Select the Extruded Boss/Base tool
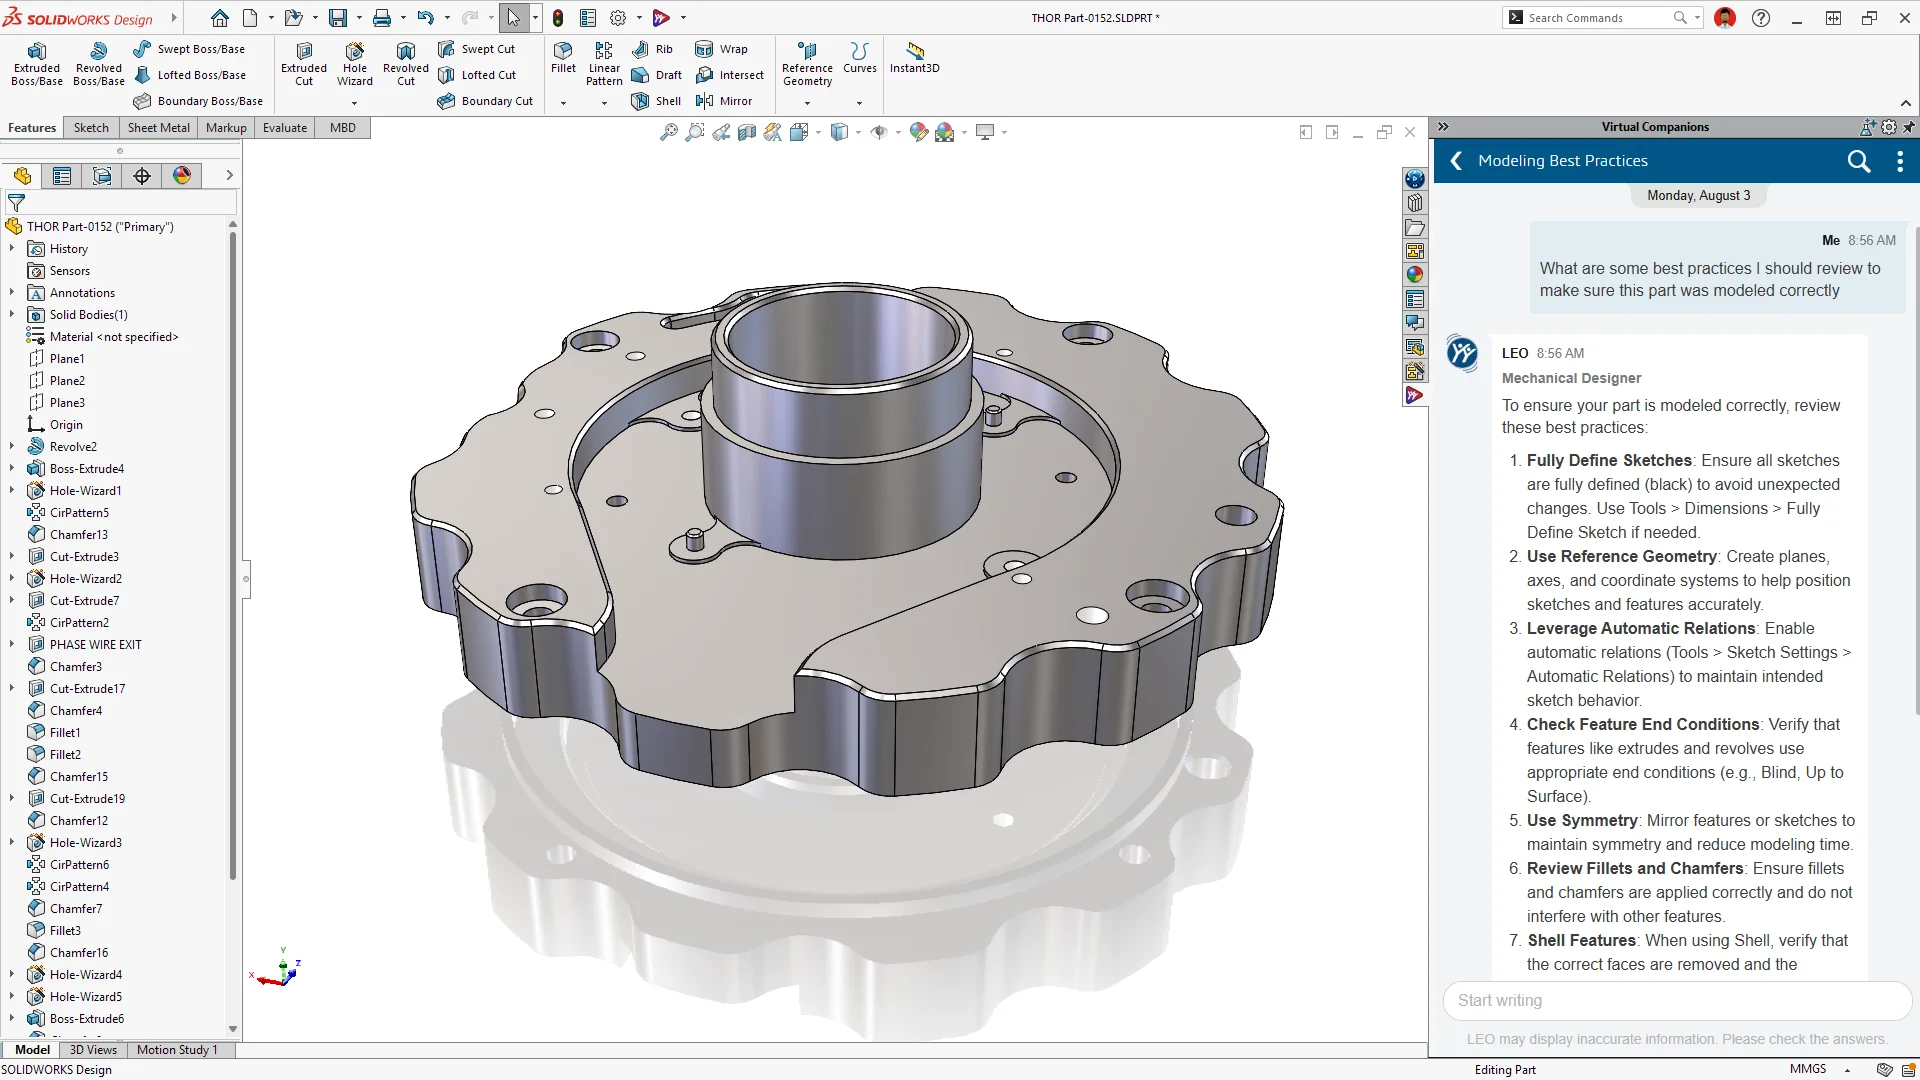Image resolution: width=1920 pixels, height=1080 pixels. click(x=37, y=64)
